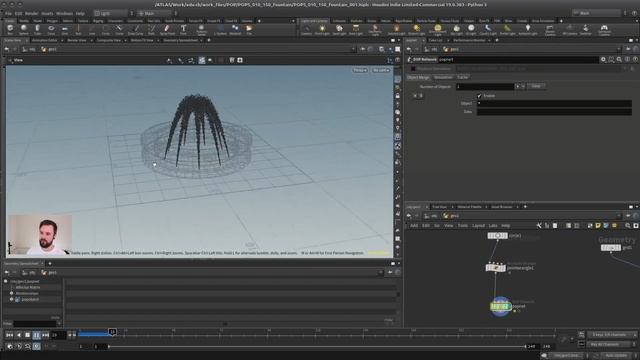Select the Torus shelf tool
This screenshot has height=360, width=640.
(x=51, y=29)
